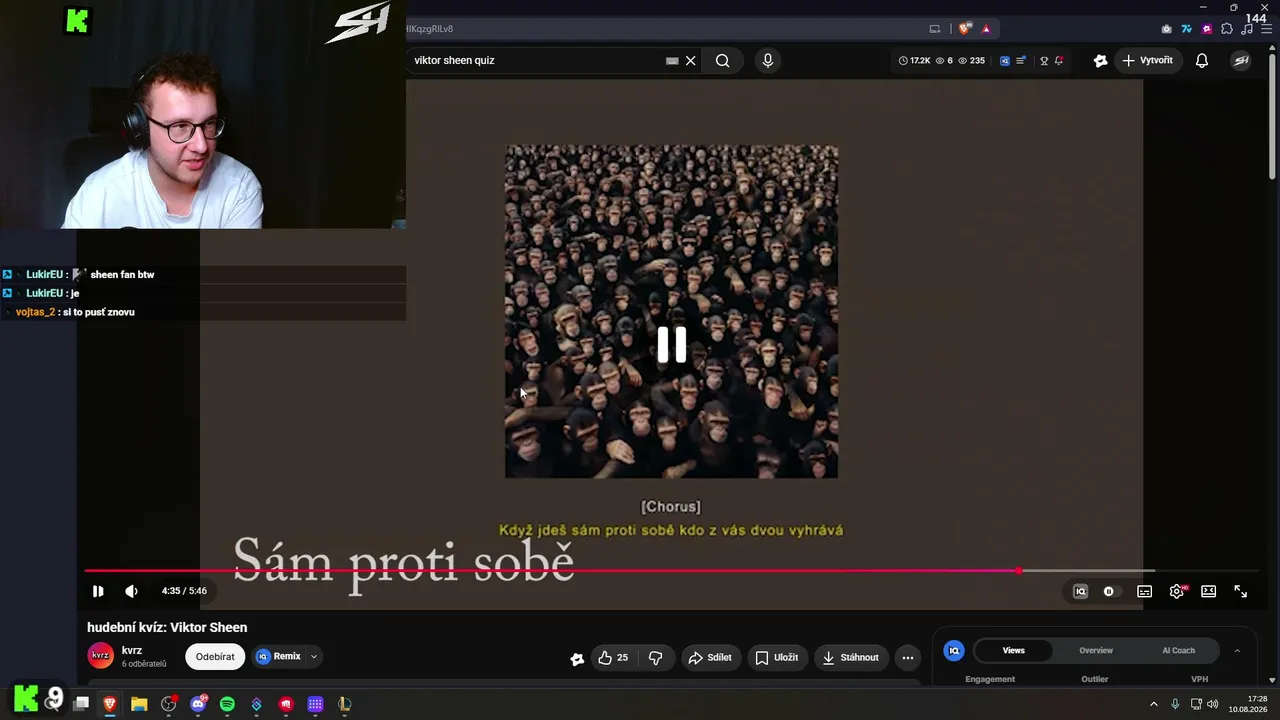Open the media control music note icon
The image size is (1280, 720).
1247,29
